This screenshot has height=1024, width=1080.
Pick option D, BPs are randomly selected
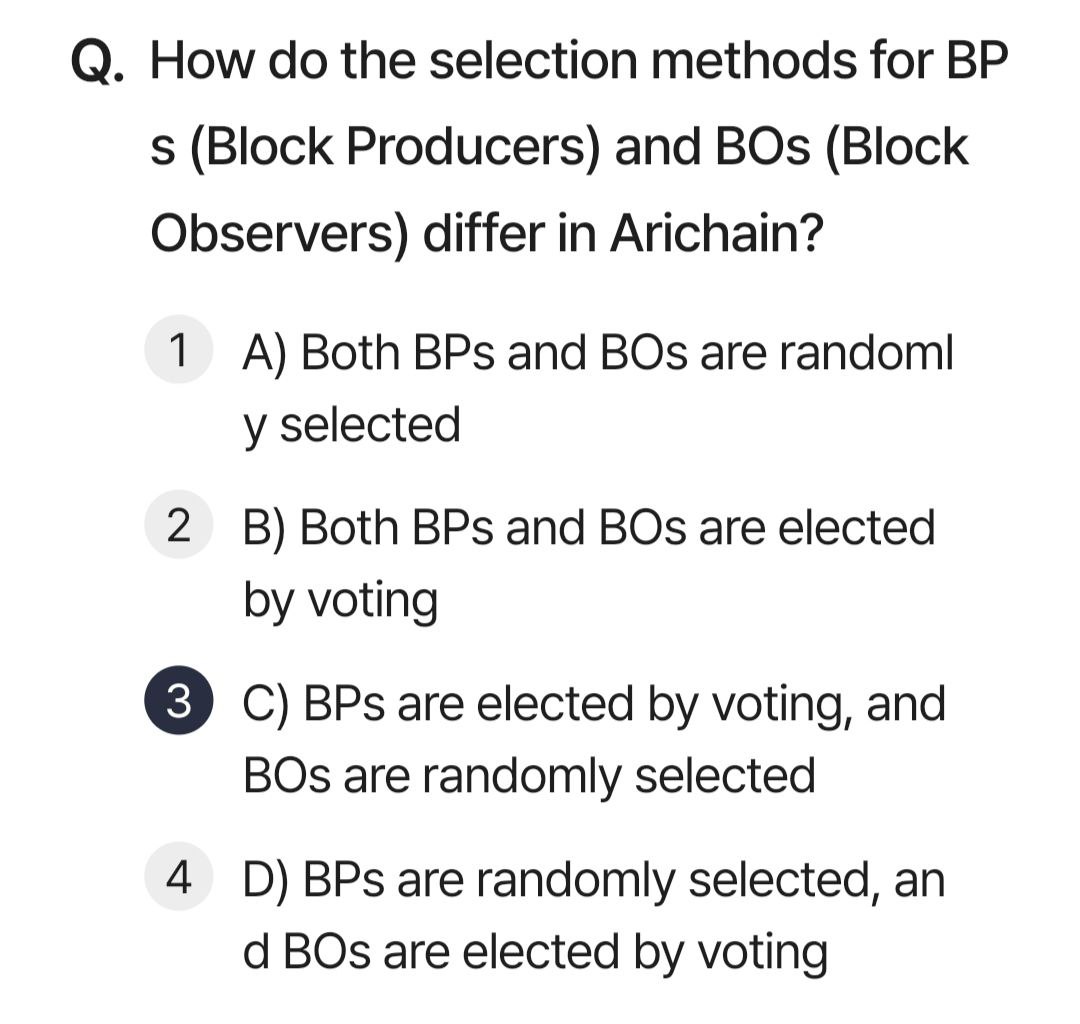coord(594,916)
